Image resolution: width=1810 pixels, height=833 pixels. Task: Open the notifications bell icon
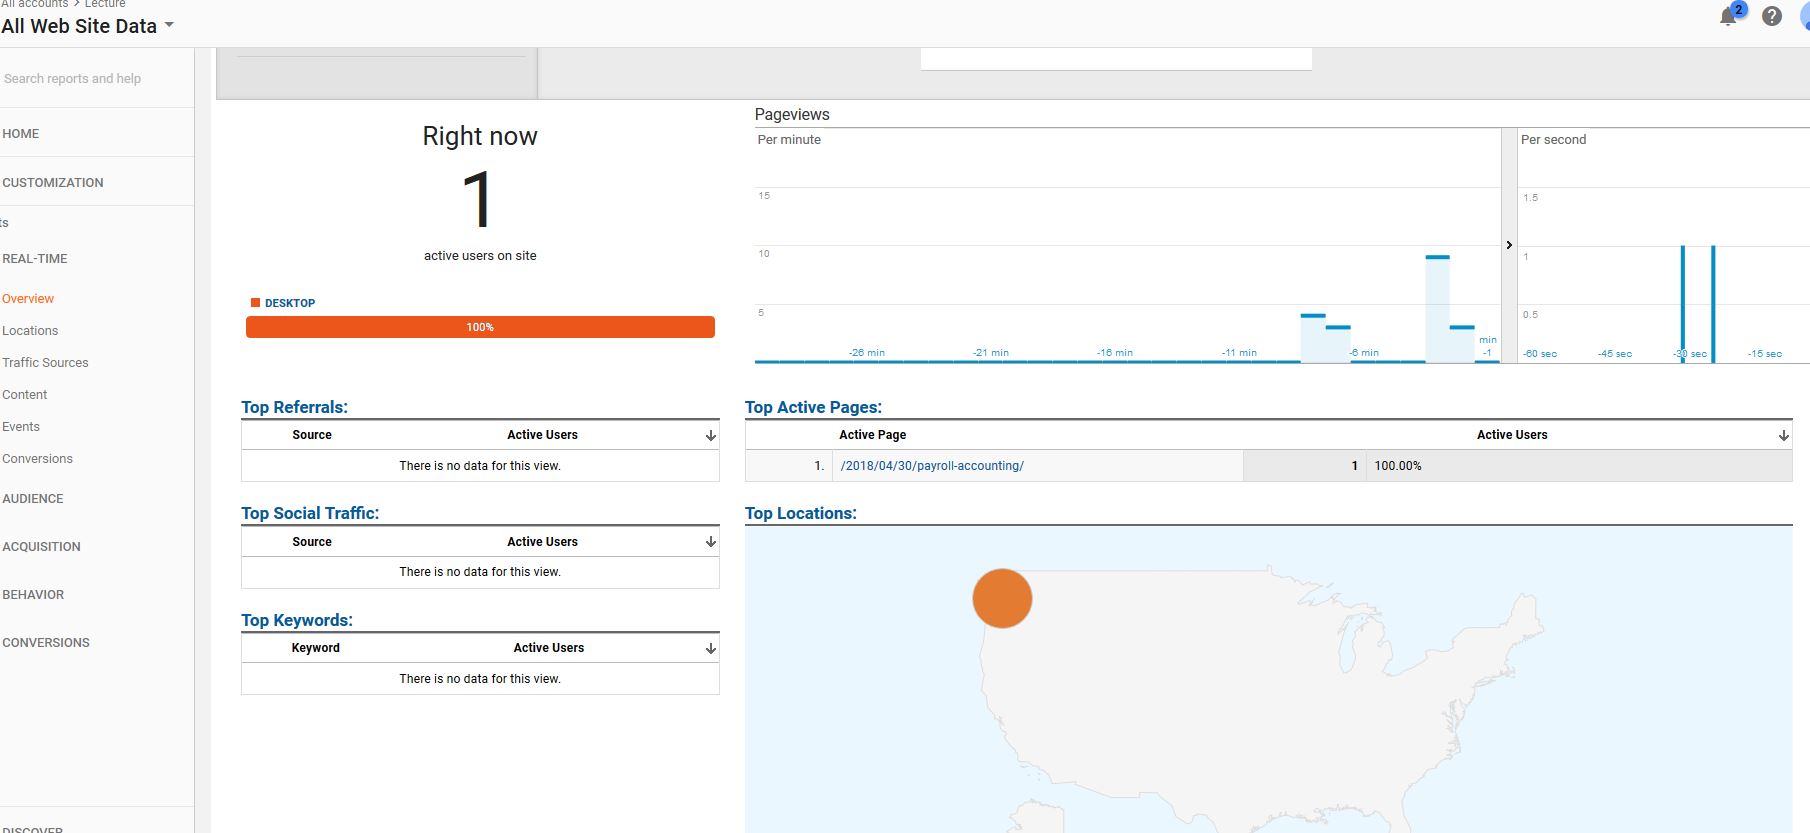[1729, 16]
